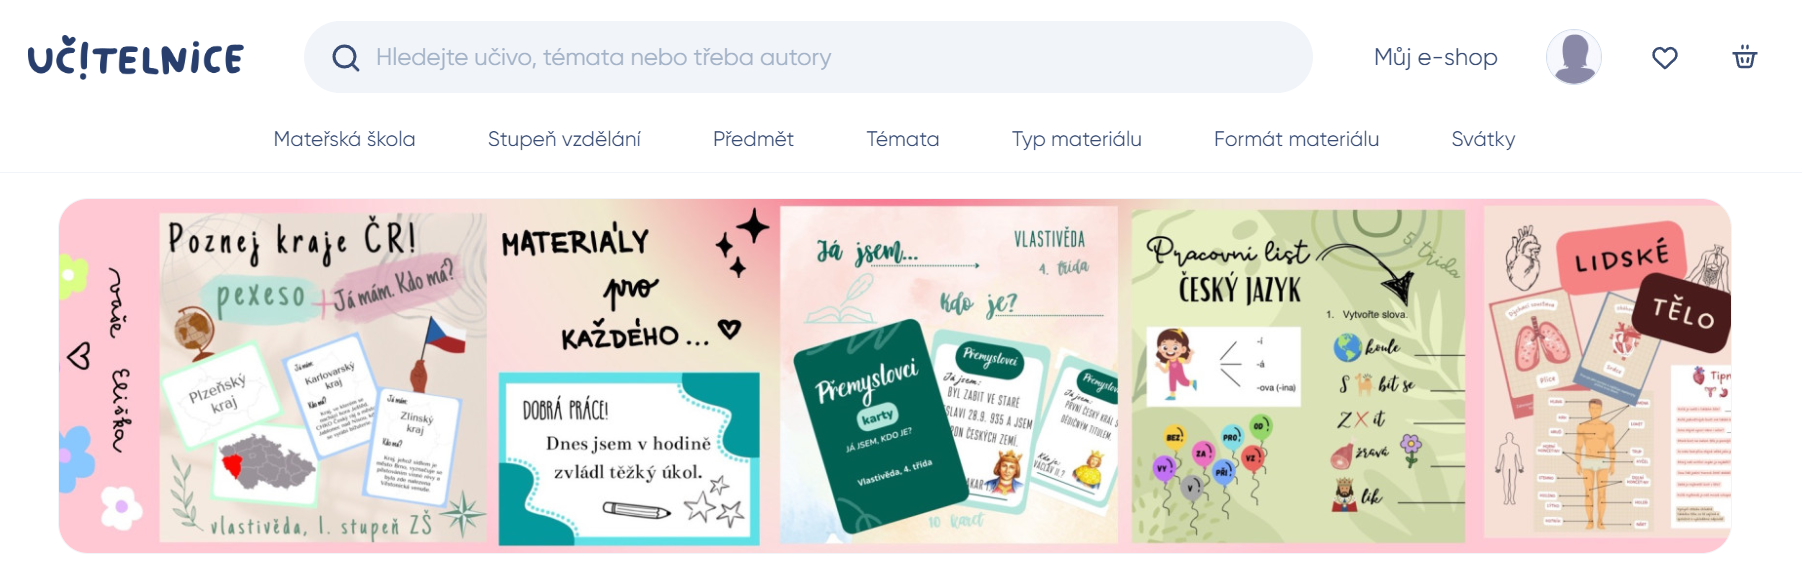Image resolution: width=1804 pixels, height=580 pixels.
Task: Open the Já jsem Přemyslovci karty thumbnail
Action: point(948,375)
